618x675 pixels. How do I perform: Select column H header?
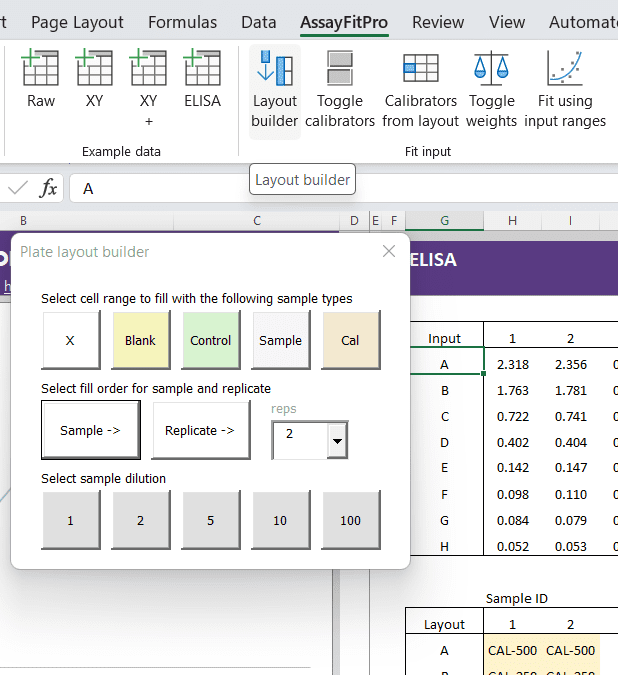[x=512, y=221]
